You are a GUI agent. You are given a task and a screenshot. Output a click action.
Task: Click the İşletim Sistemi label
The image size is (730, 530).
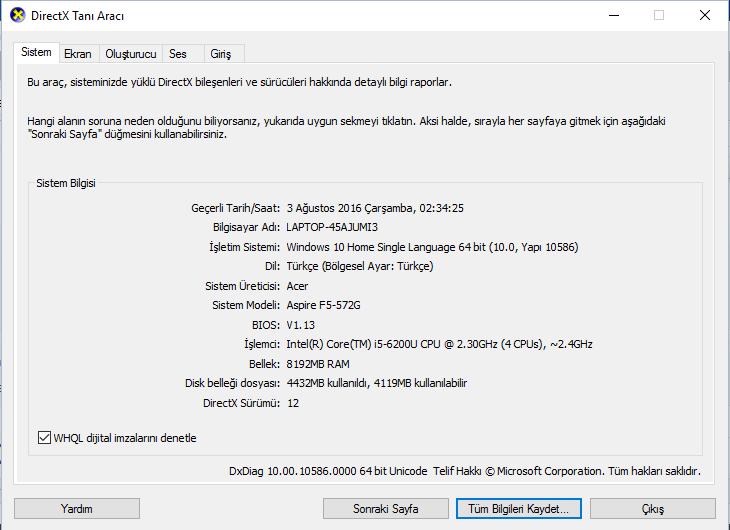(x=244, y=247)
